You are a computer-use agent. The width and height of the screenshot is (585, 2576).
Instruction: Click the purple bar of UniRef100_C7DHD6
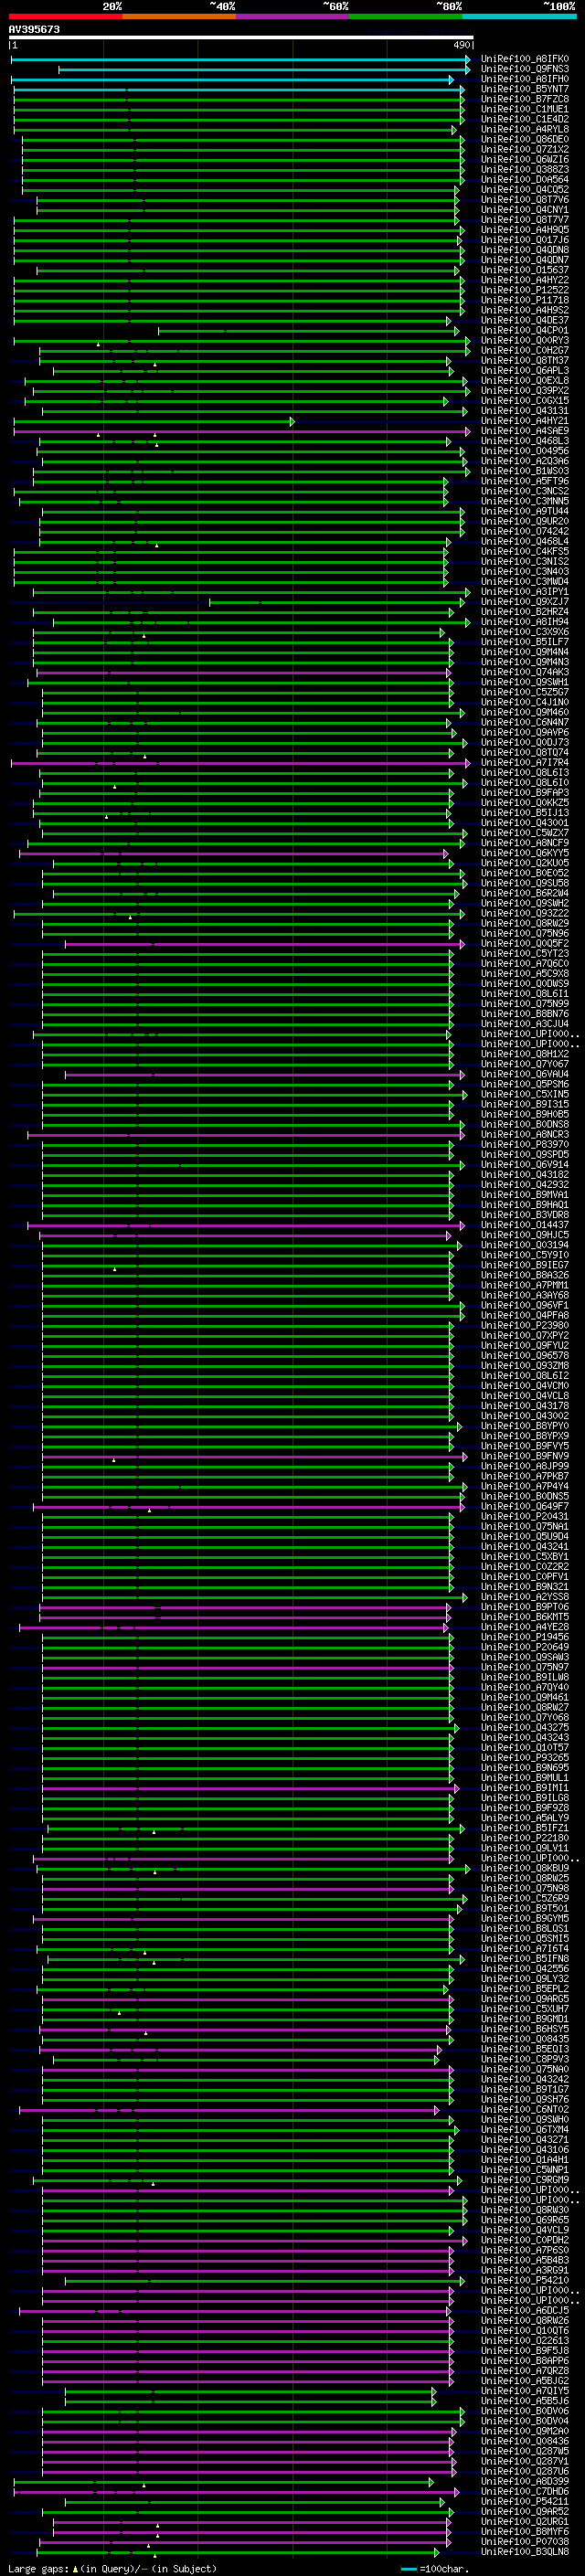click(236, 2492)
